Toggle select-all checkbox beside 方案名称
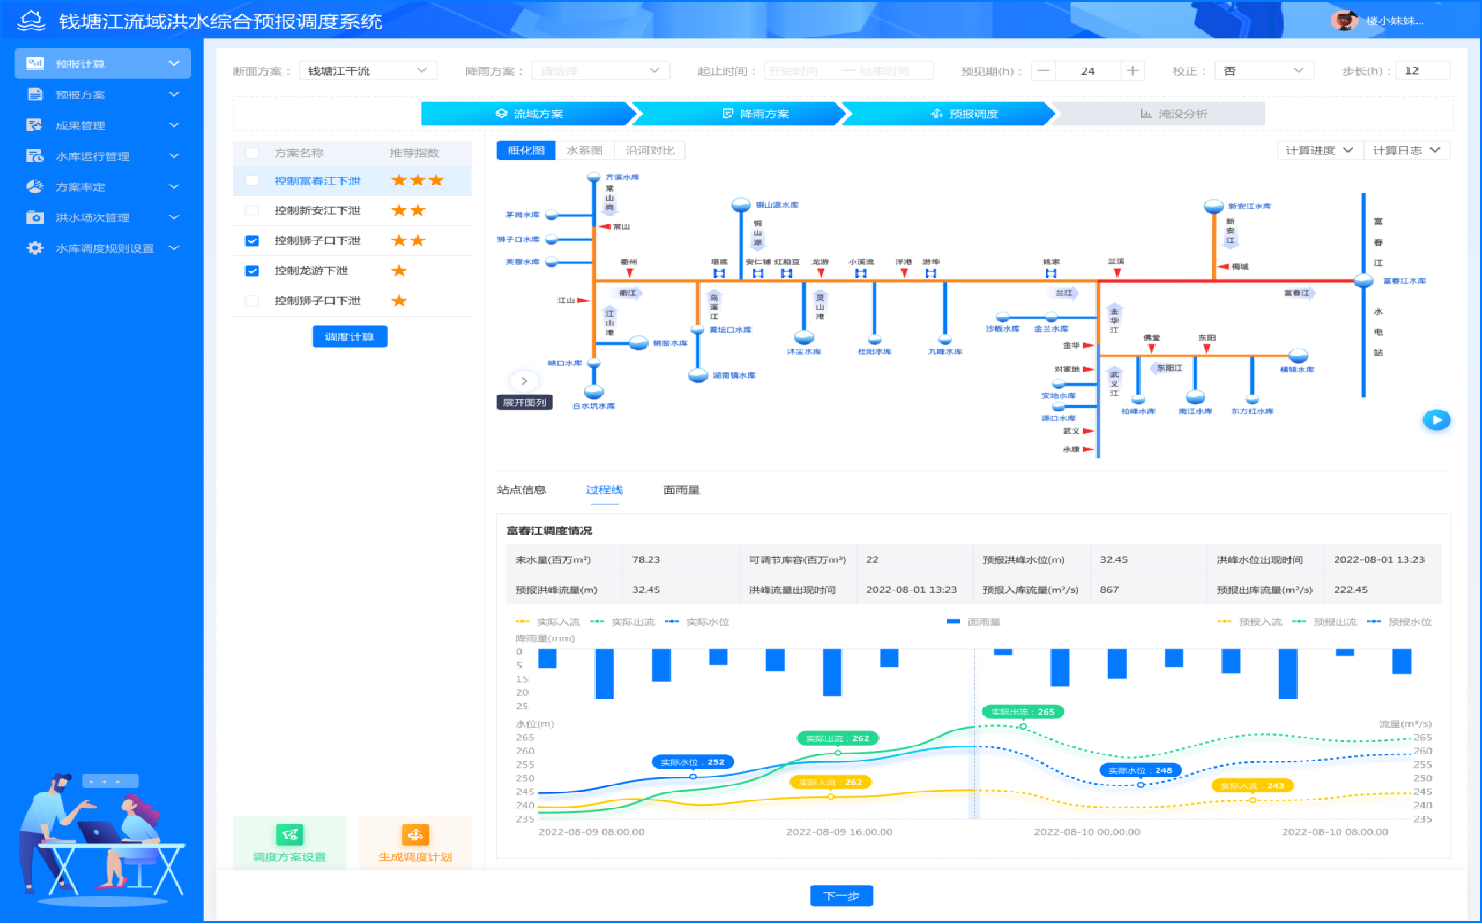 point(252,153)
